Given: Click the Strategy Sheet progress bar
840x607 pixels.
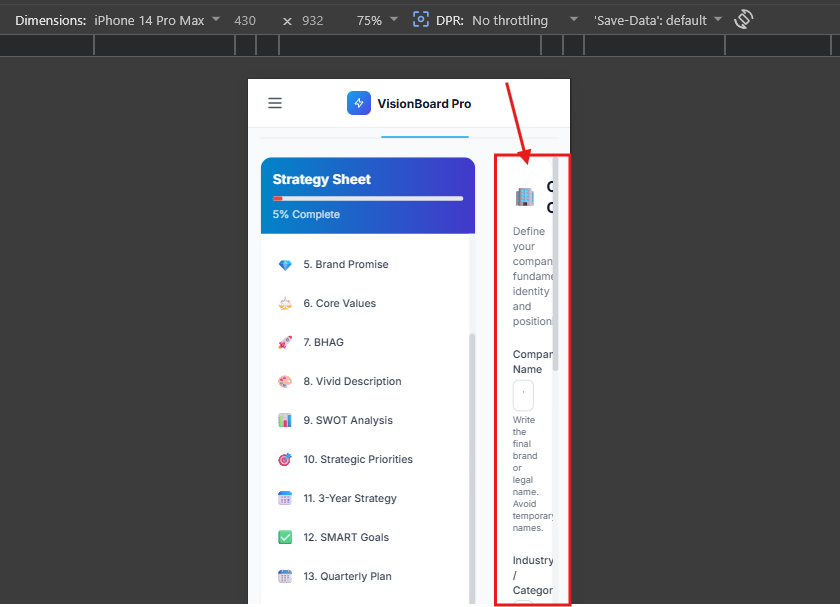Looking at the screenshot, I should click(368, 198).
